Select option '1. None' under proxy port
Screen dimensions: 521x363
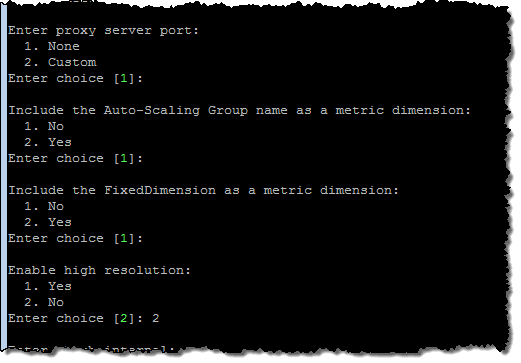[52, 46]
